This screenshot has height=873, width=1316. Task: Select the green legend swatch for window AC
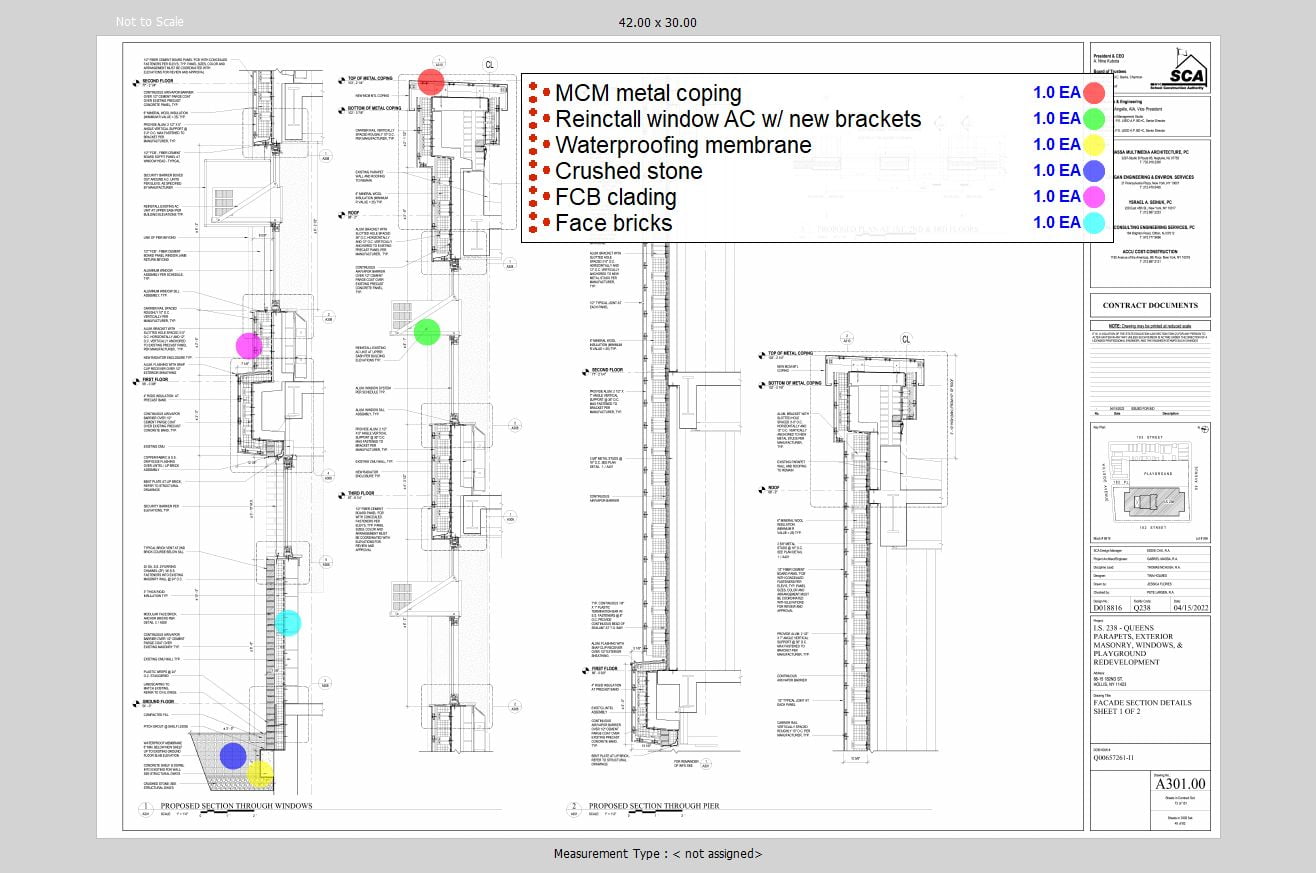click(1094, 119)
